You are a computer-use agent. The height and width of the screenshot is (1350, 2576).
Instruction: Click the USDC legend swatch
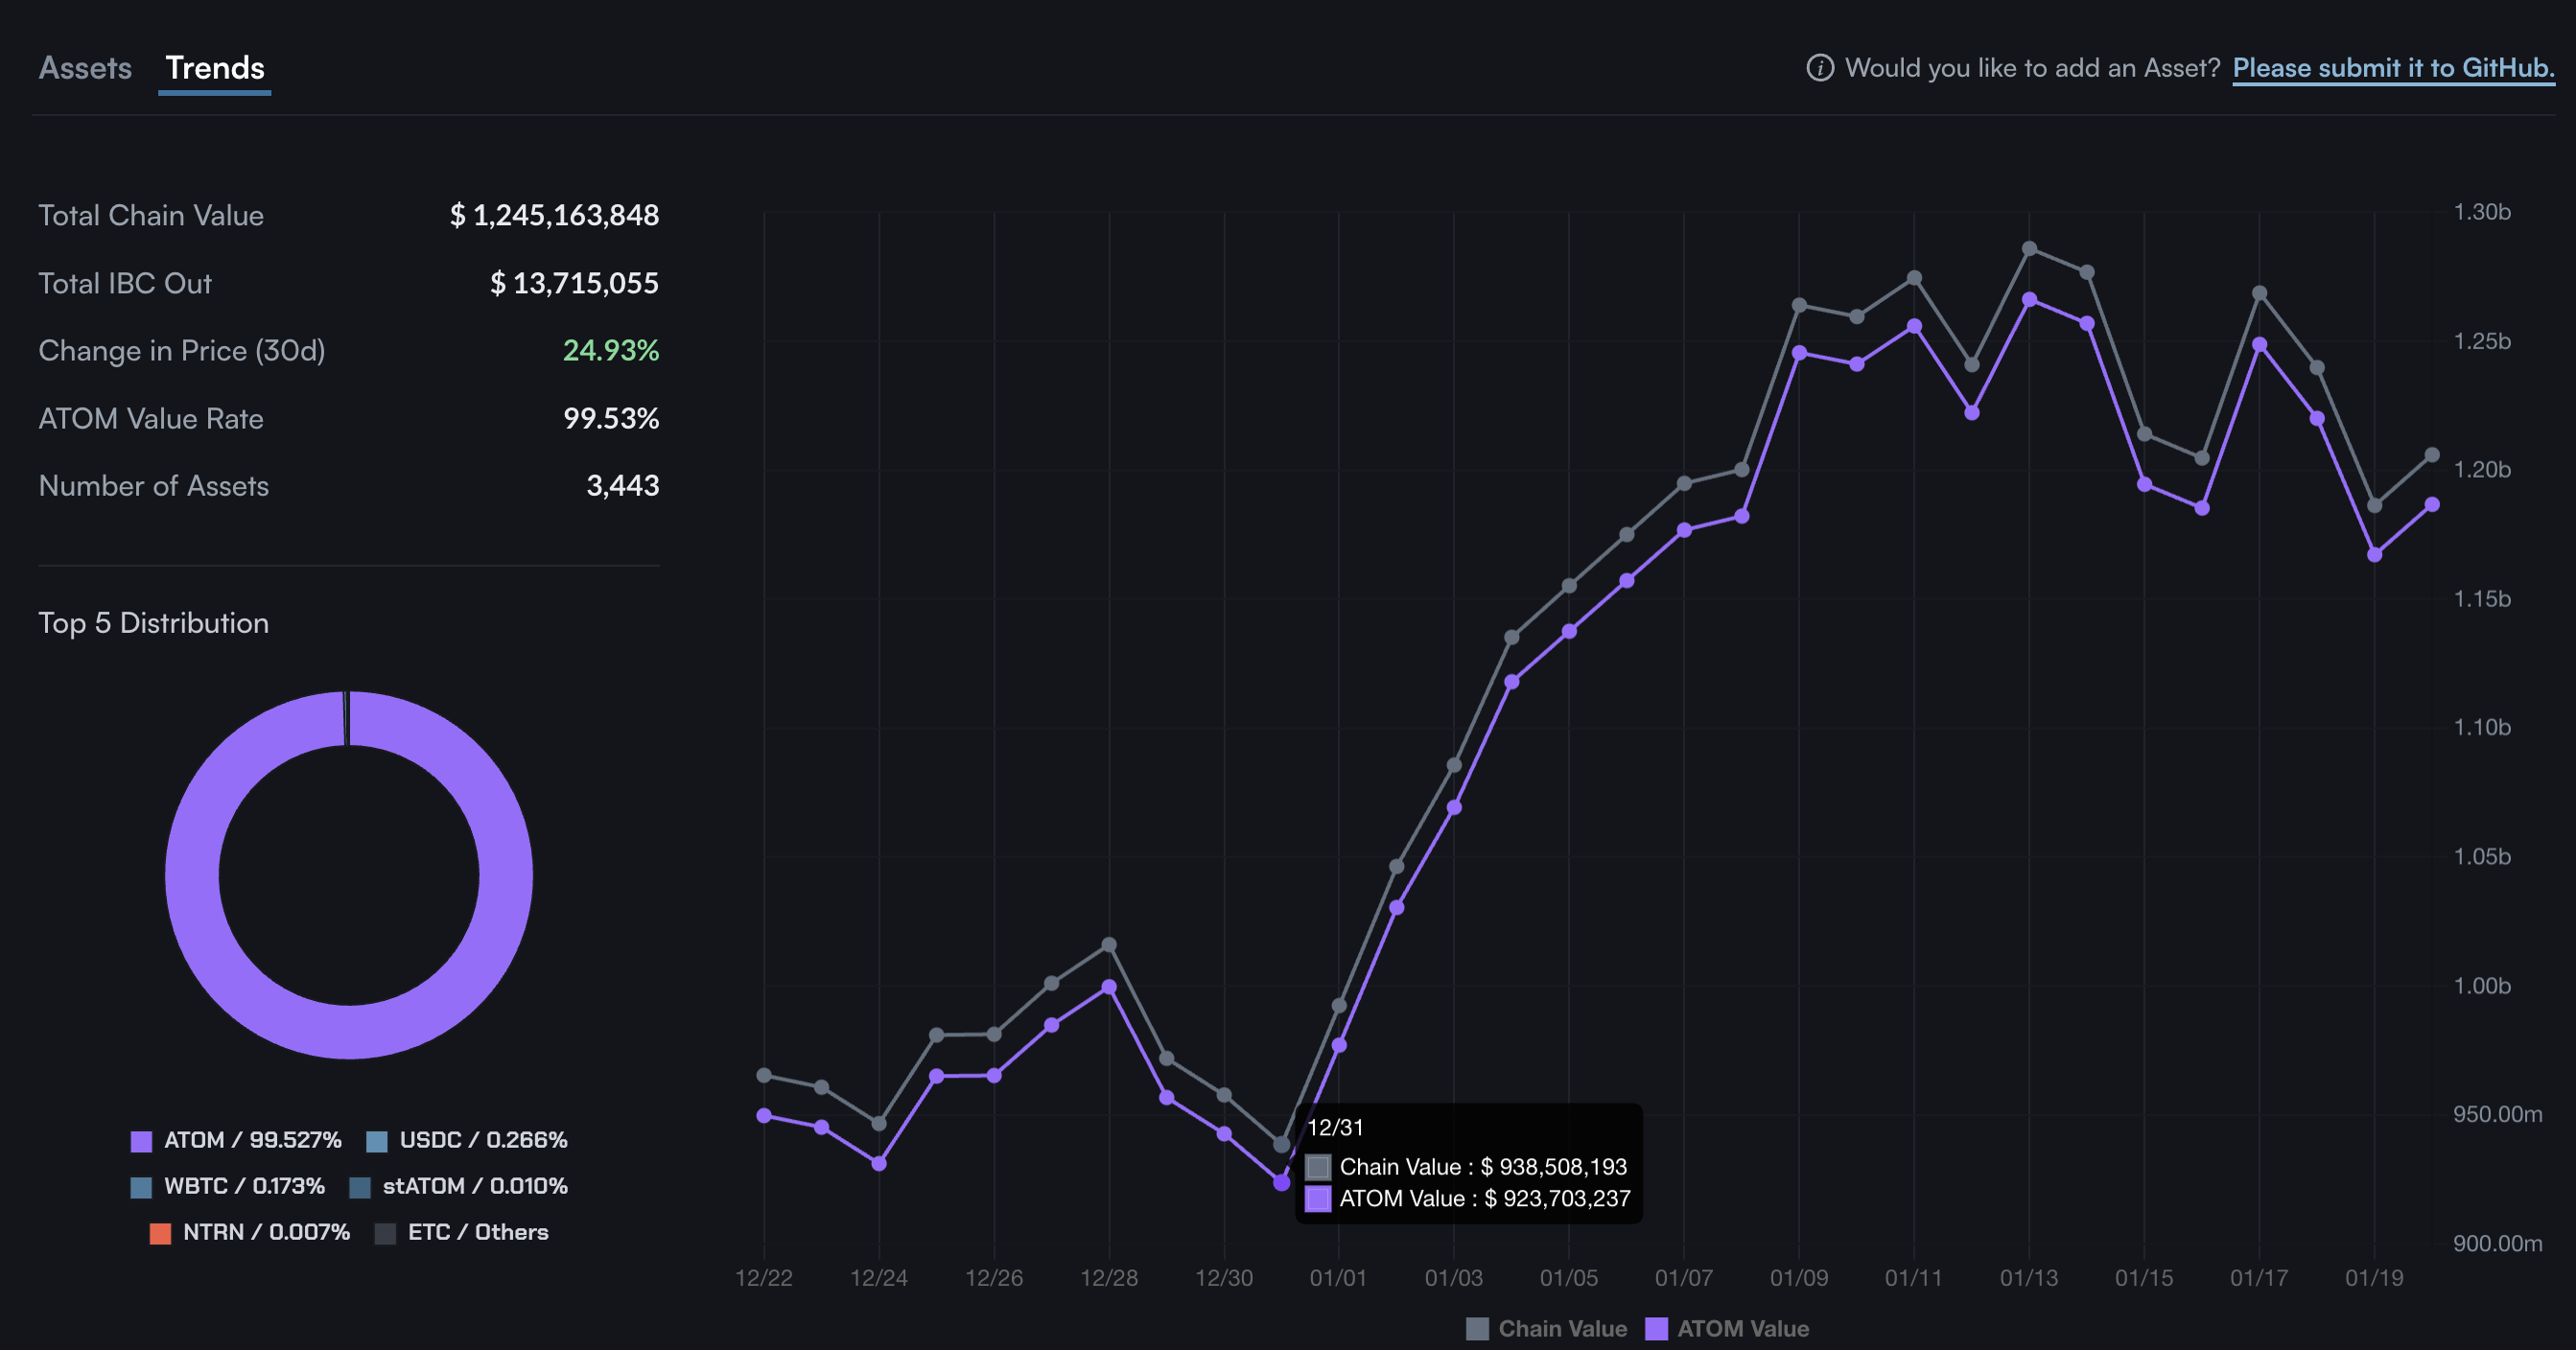(x=377, y=1141)
